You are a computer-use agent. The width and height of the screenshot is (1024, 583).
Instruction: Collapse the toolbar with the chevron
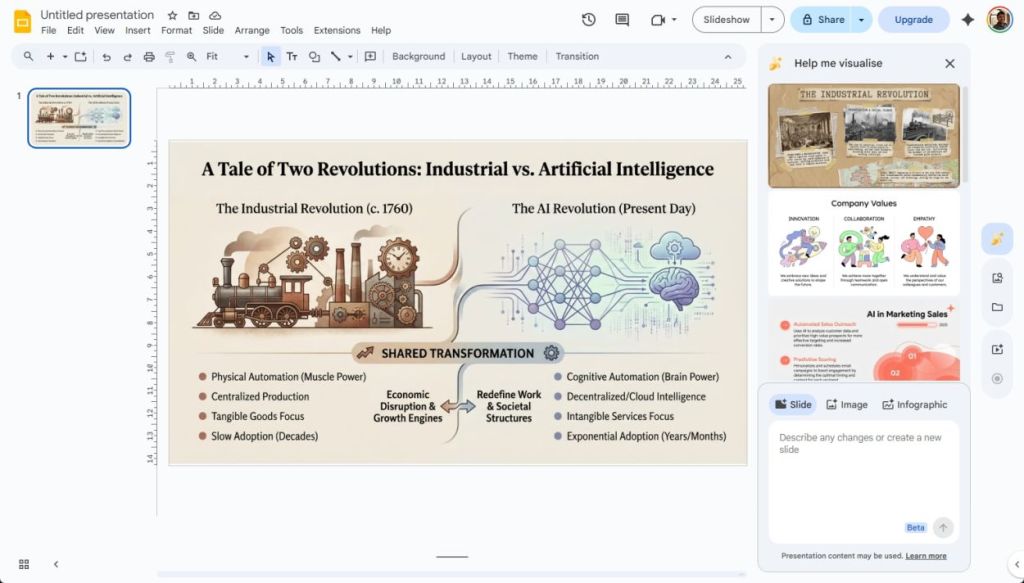(x=729, y=57)
